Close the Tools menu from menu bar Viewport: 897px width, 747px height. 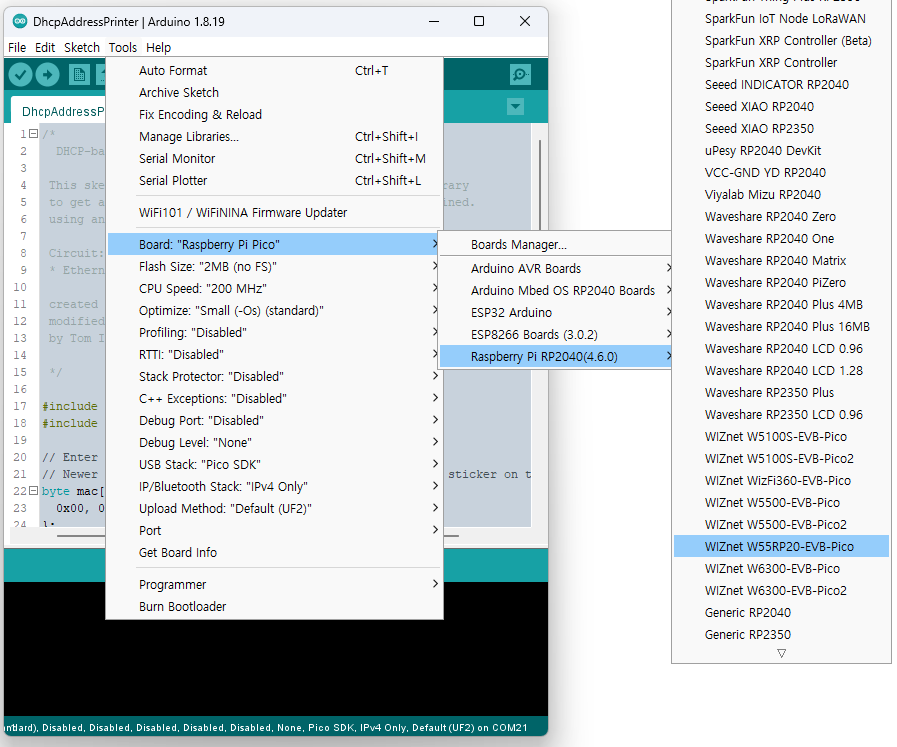123,47
